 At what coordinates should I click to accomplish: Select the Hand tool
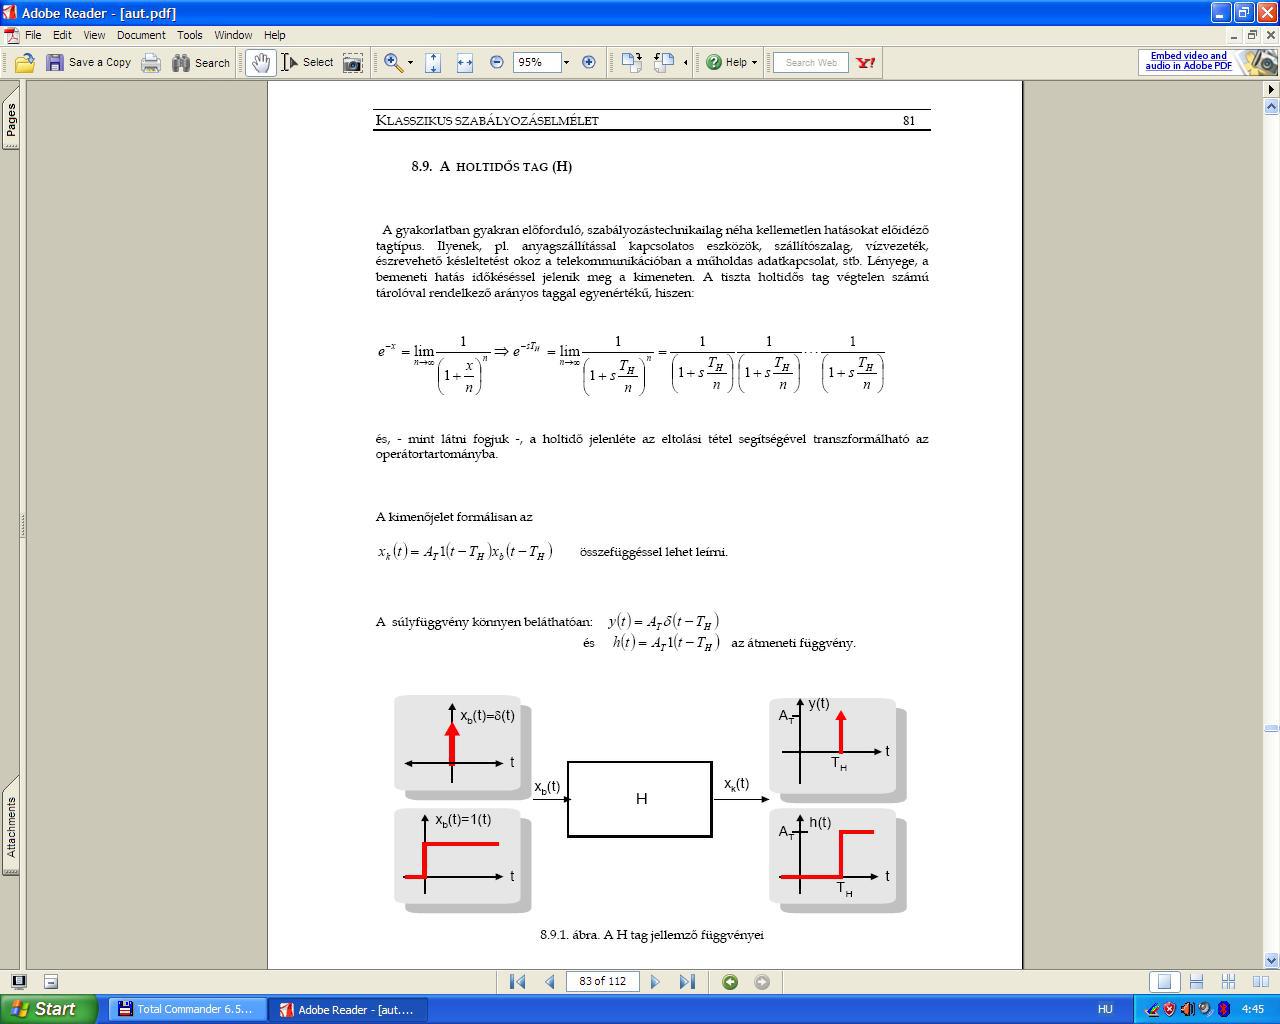pos(260,63)
